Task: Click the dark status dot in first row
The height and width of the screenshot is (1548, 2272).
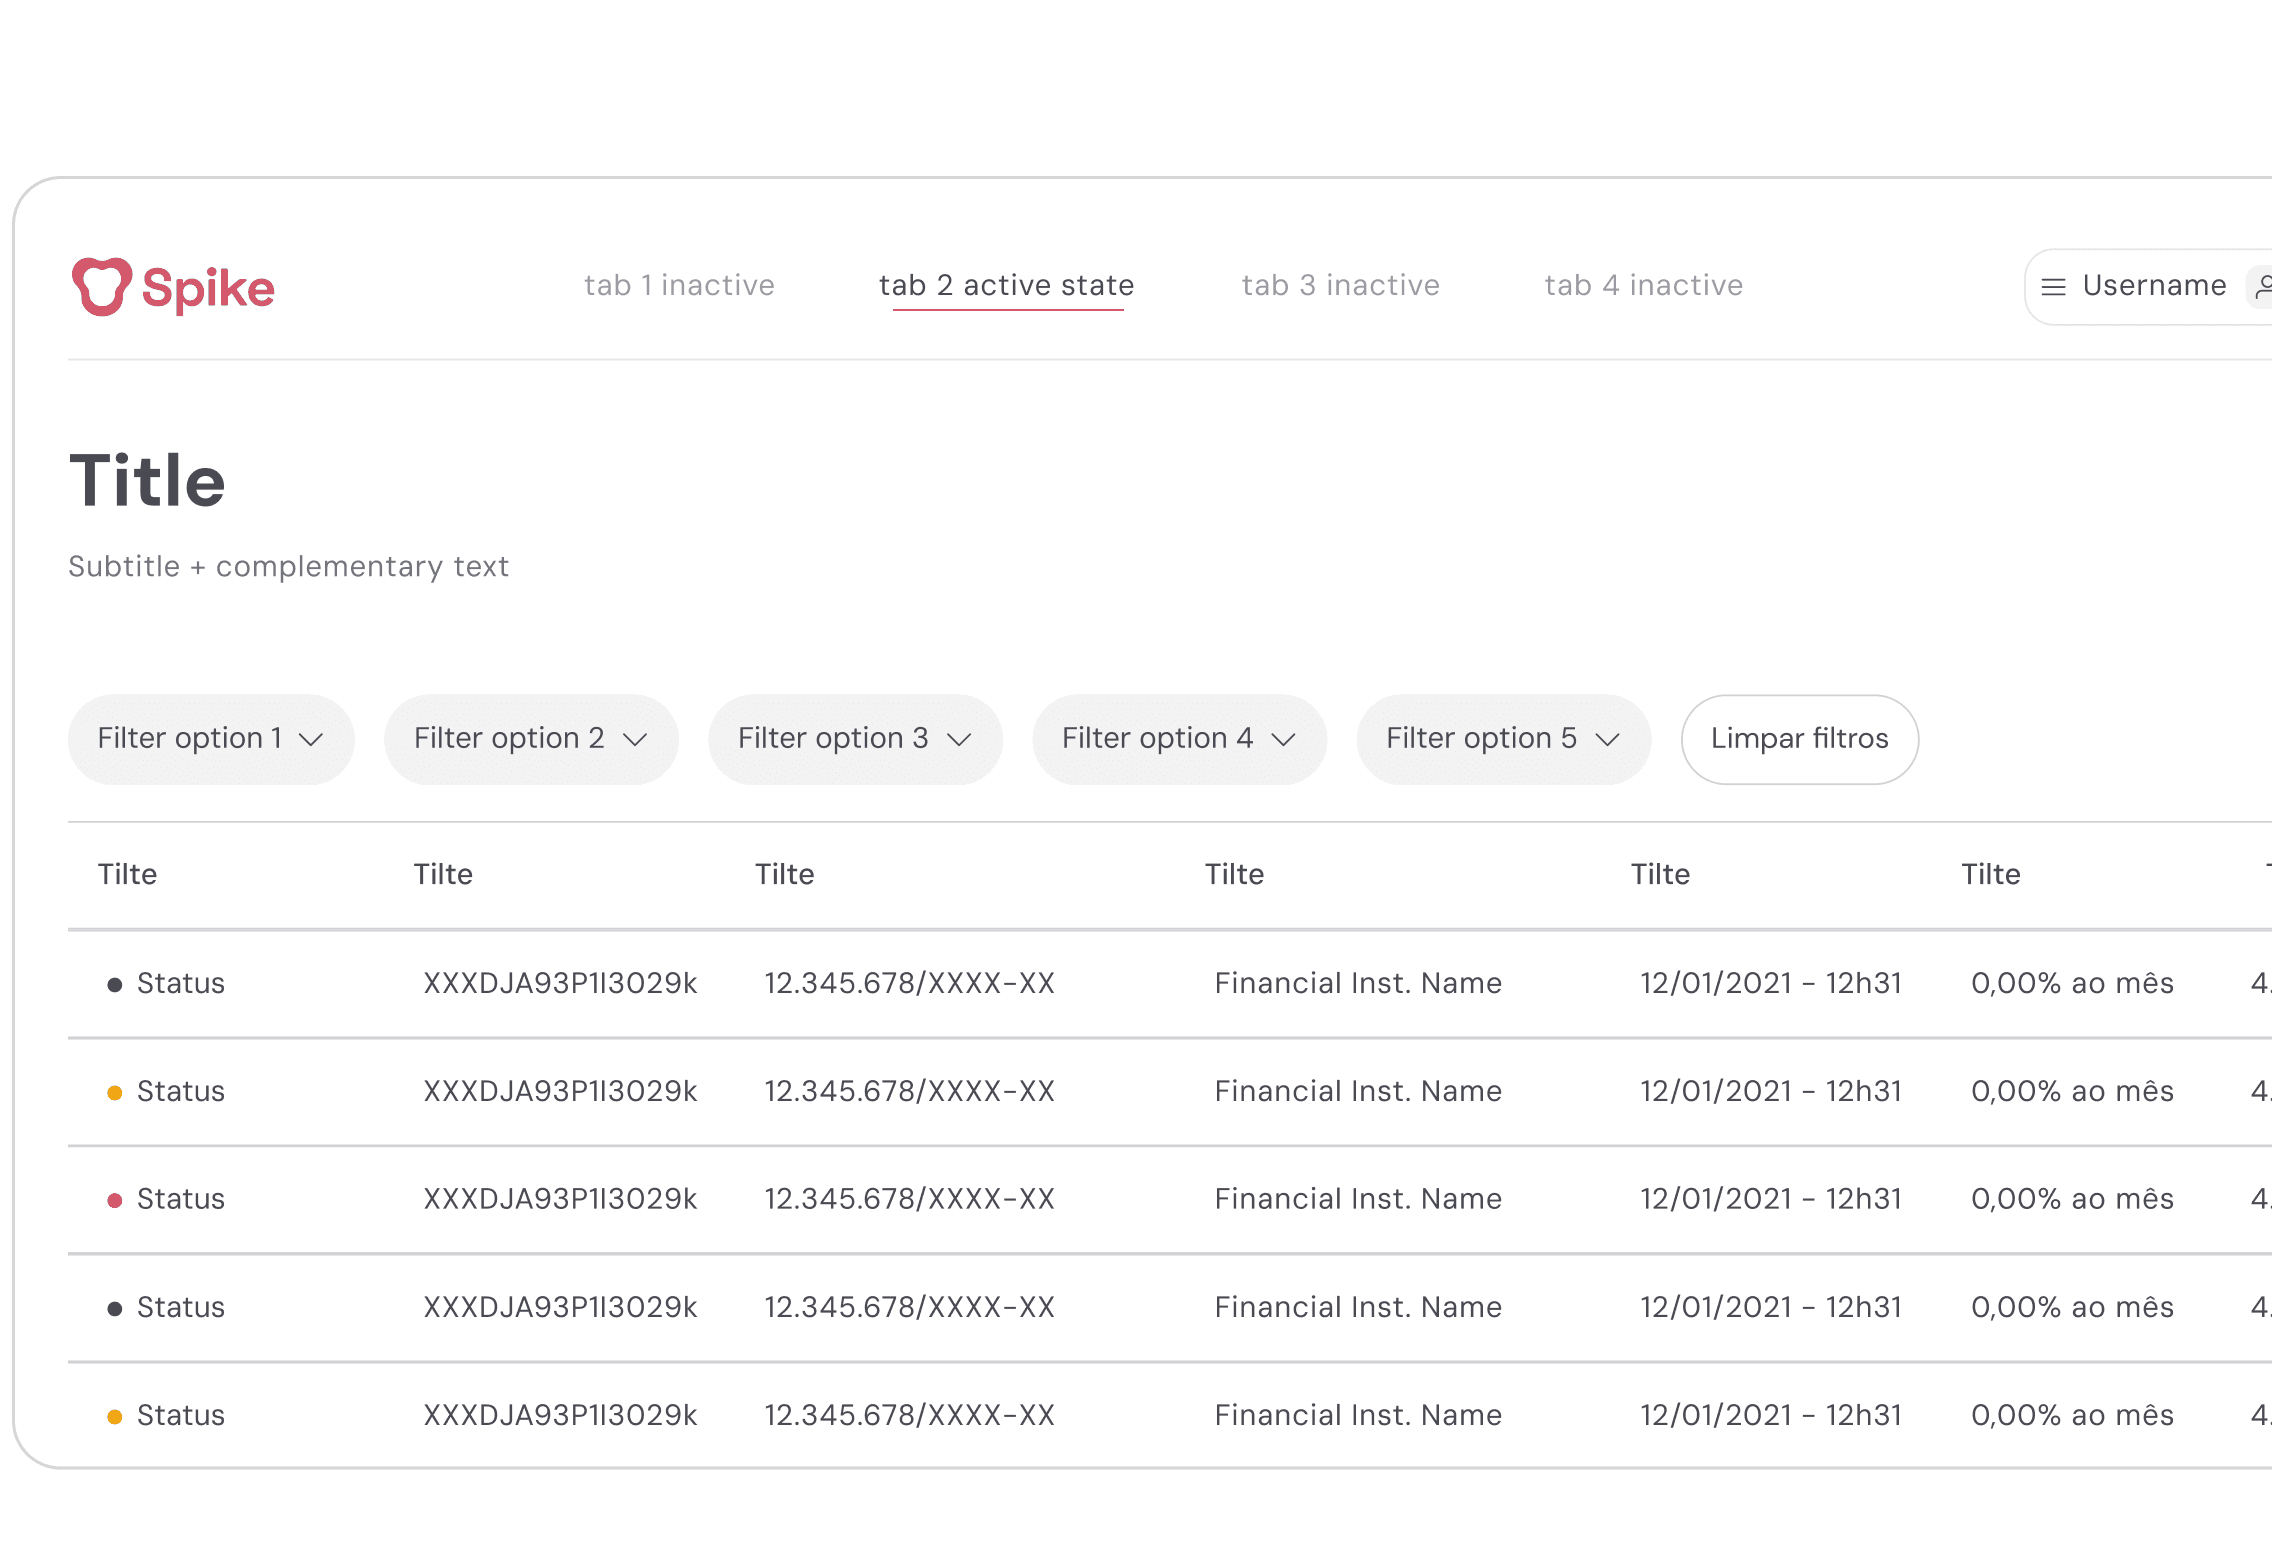Action: [x=115, y=985]
